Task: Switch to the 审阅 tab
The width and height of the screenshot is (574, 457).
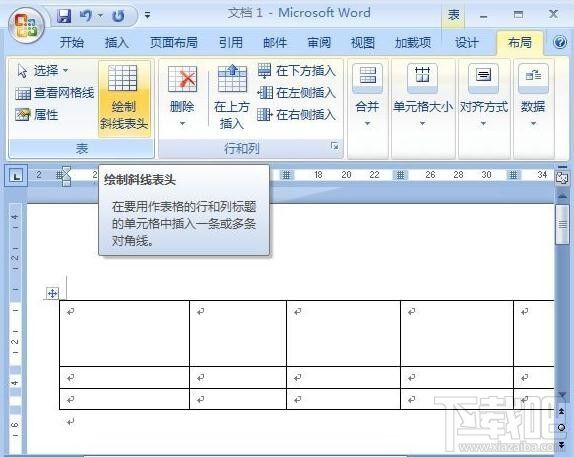Action: click(319, 43)
